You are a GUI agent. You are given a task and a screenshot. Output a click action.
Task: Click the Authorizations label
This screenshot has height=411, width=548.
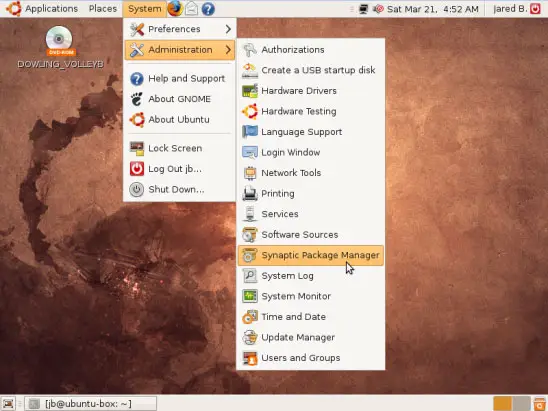[293, 50]
